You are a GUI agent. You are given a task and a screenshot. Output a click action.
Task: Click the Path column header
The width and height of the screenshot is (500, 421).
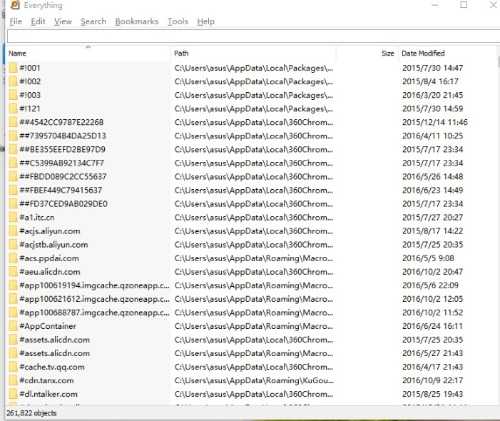pos(253,53)
